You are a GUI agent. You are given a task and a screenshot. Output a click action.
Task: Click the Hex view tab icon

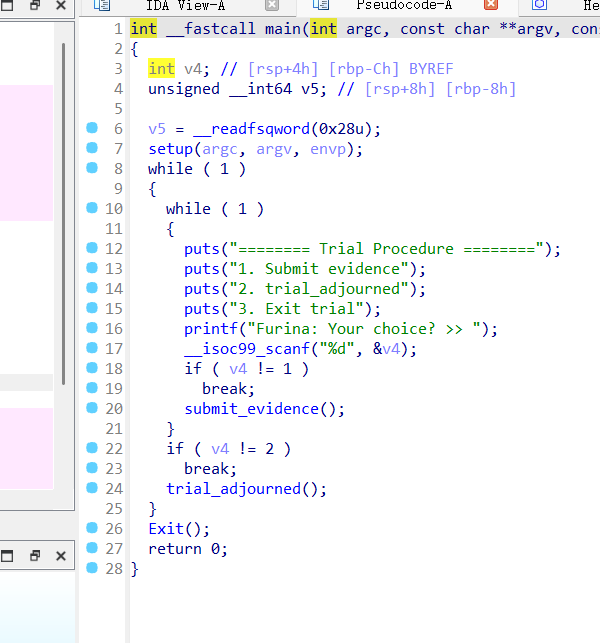coord(539,5)
